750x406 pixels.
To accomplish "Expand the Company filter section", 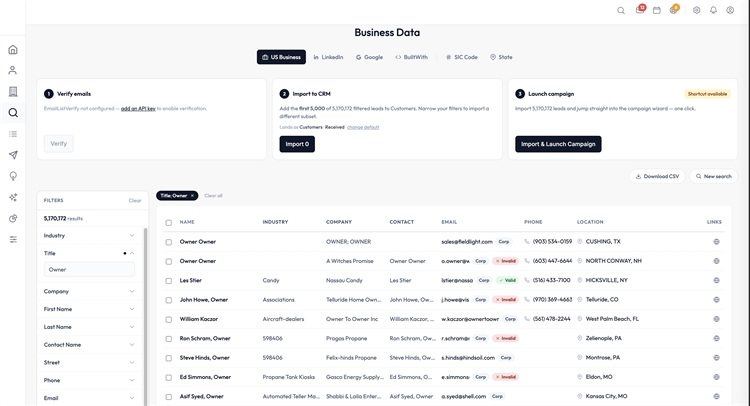I will [x=89, y=291].
